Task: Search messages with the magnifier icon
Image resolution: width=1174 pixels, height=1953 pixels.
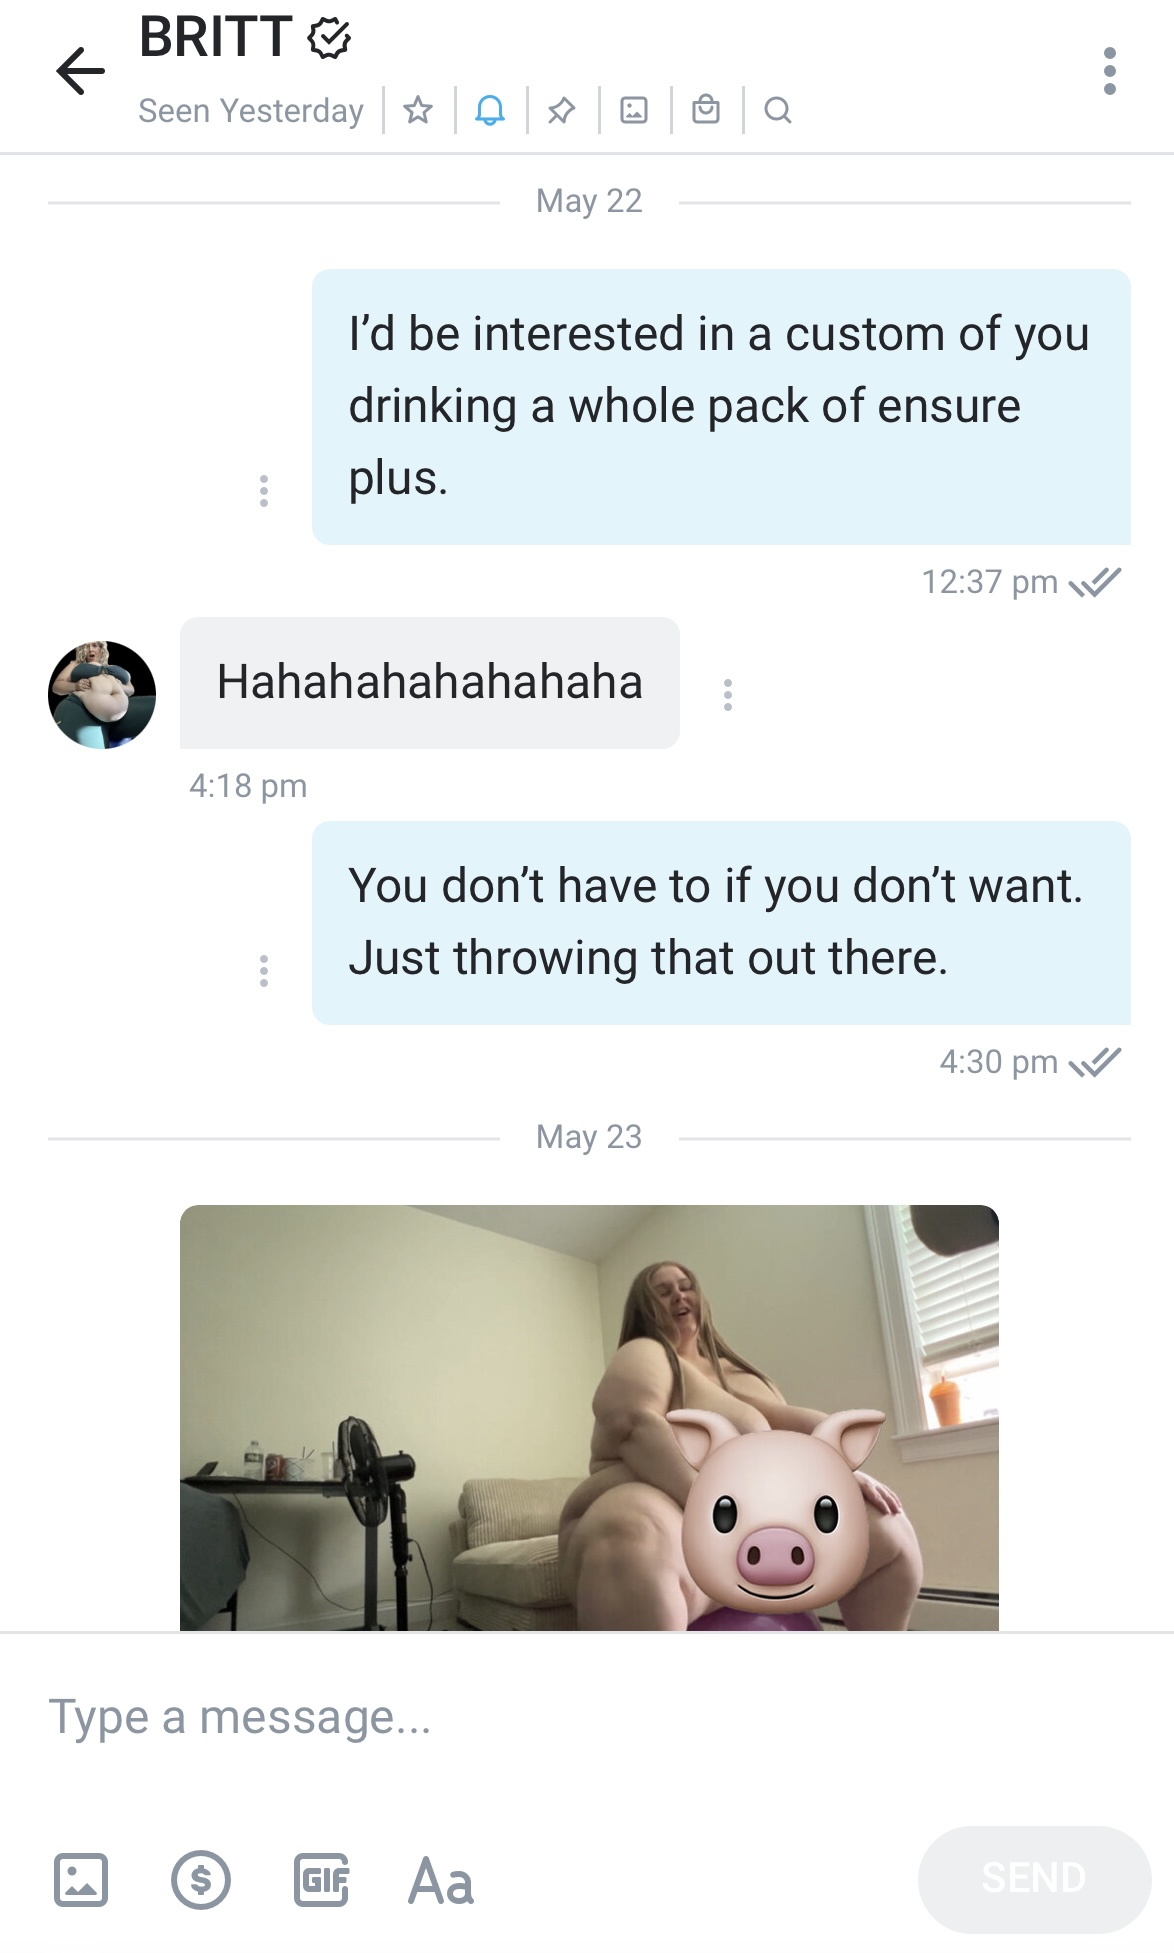Action: click(x=778, y=110)
